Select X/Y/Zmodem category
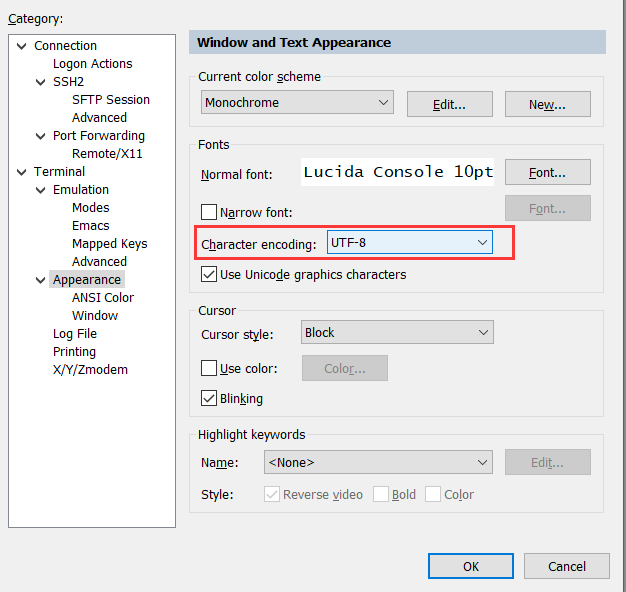 [x=90, y=370]
